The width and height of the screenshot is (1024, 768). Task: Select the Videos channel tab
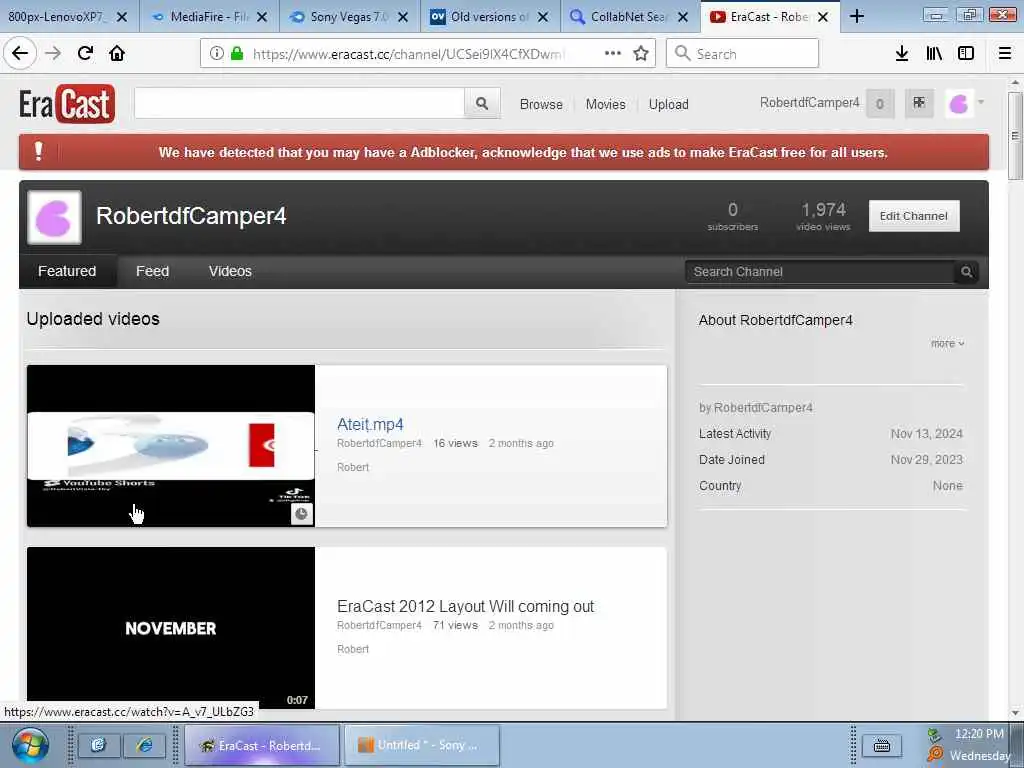pos(230,271)
